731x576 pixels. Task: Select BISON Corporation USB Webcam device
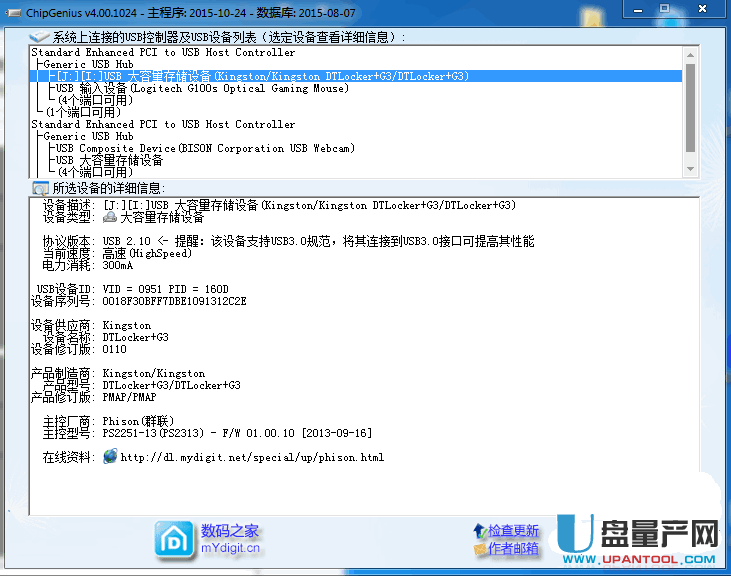click(x=205, y=148)
